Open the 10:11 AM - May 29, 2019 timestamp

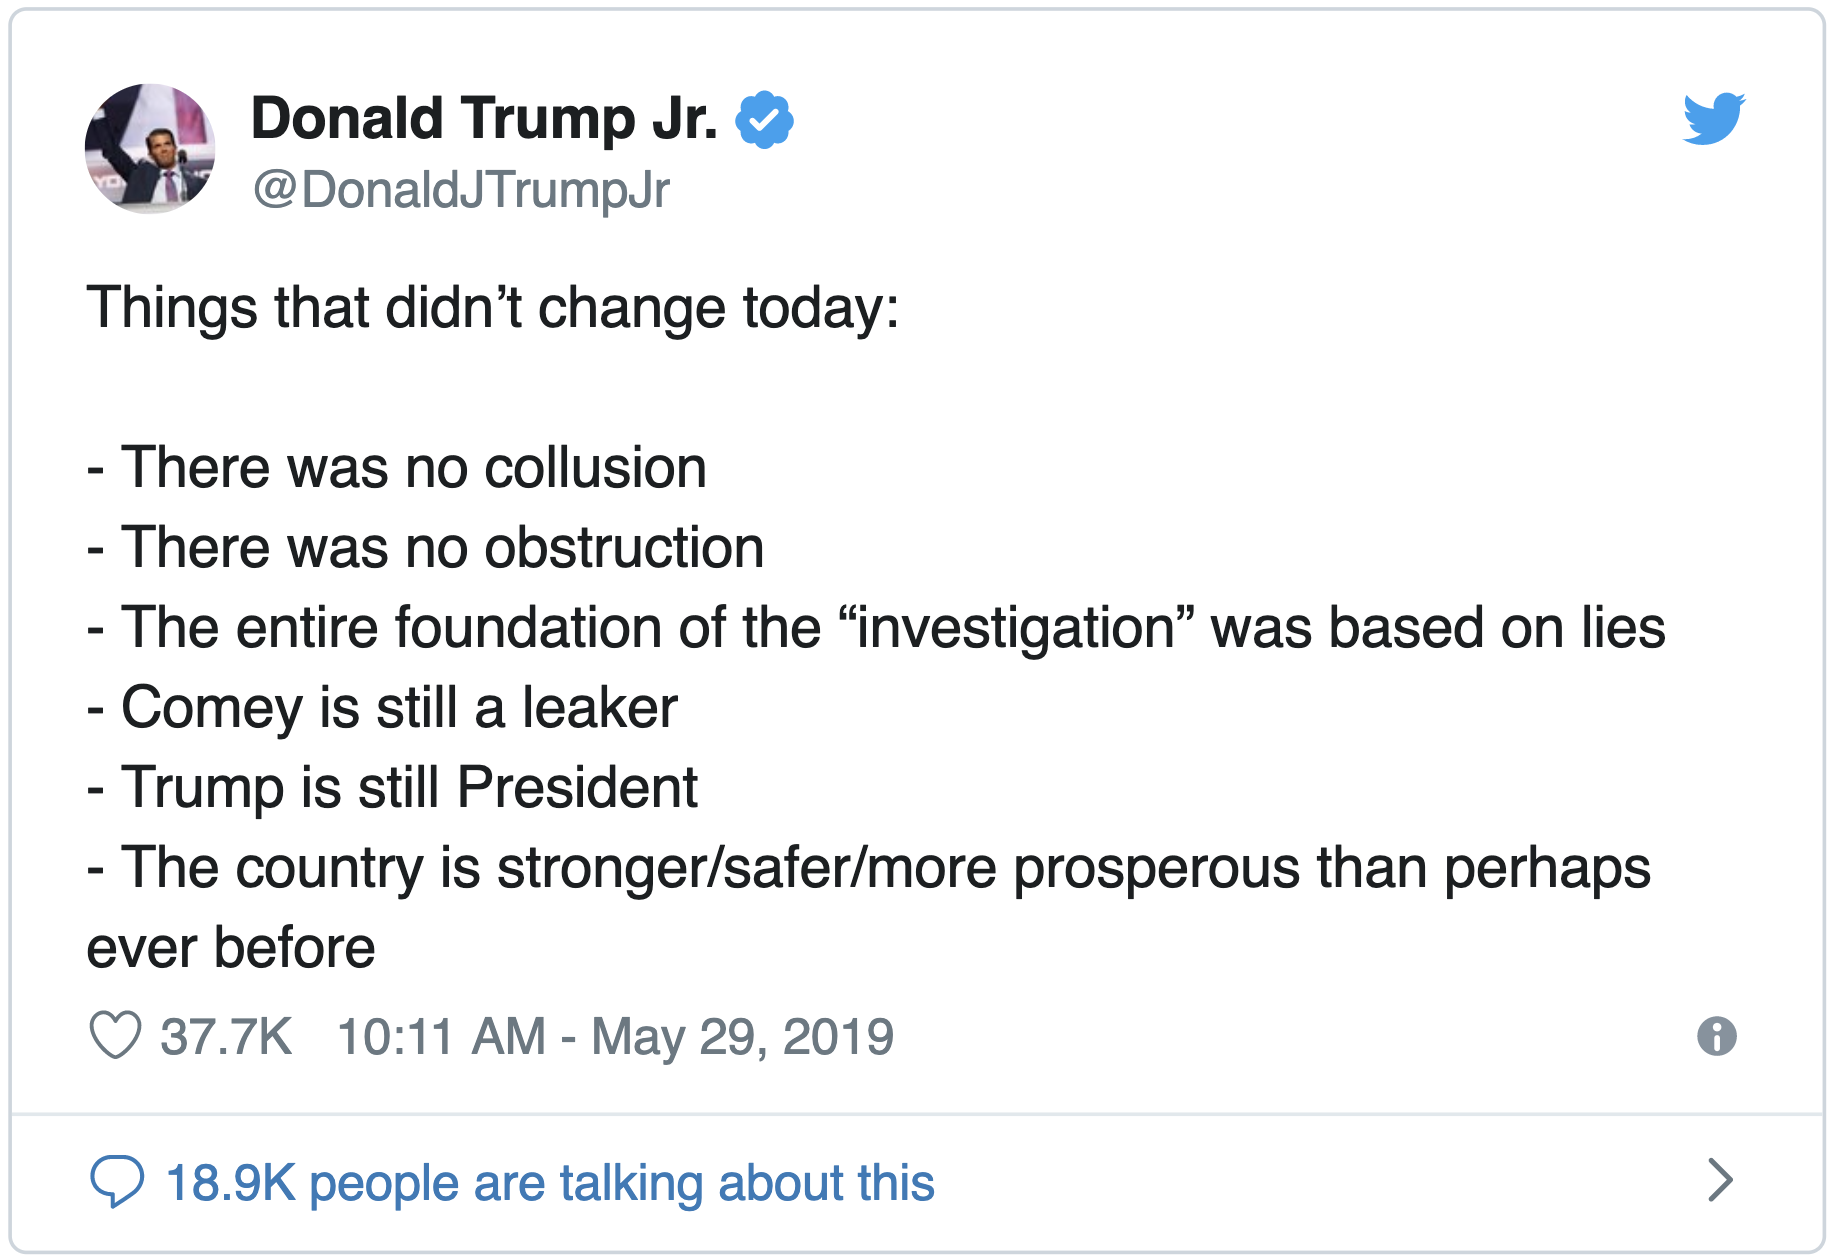[x=615, y=1036]
